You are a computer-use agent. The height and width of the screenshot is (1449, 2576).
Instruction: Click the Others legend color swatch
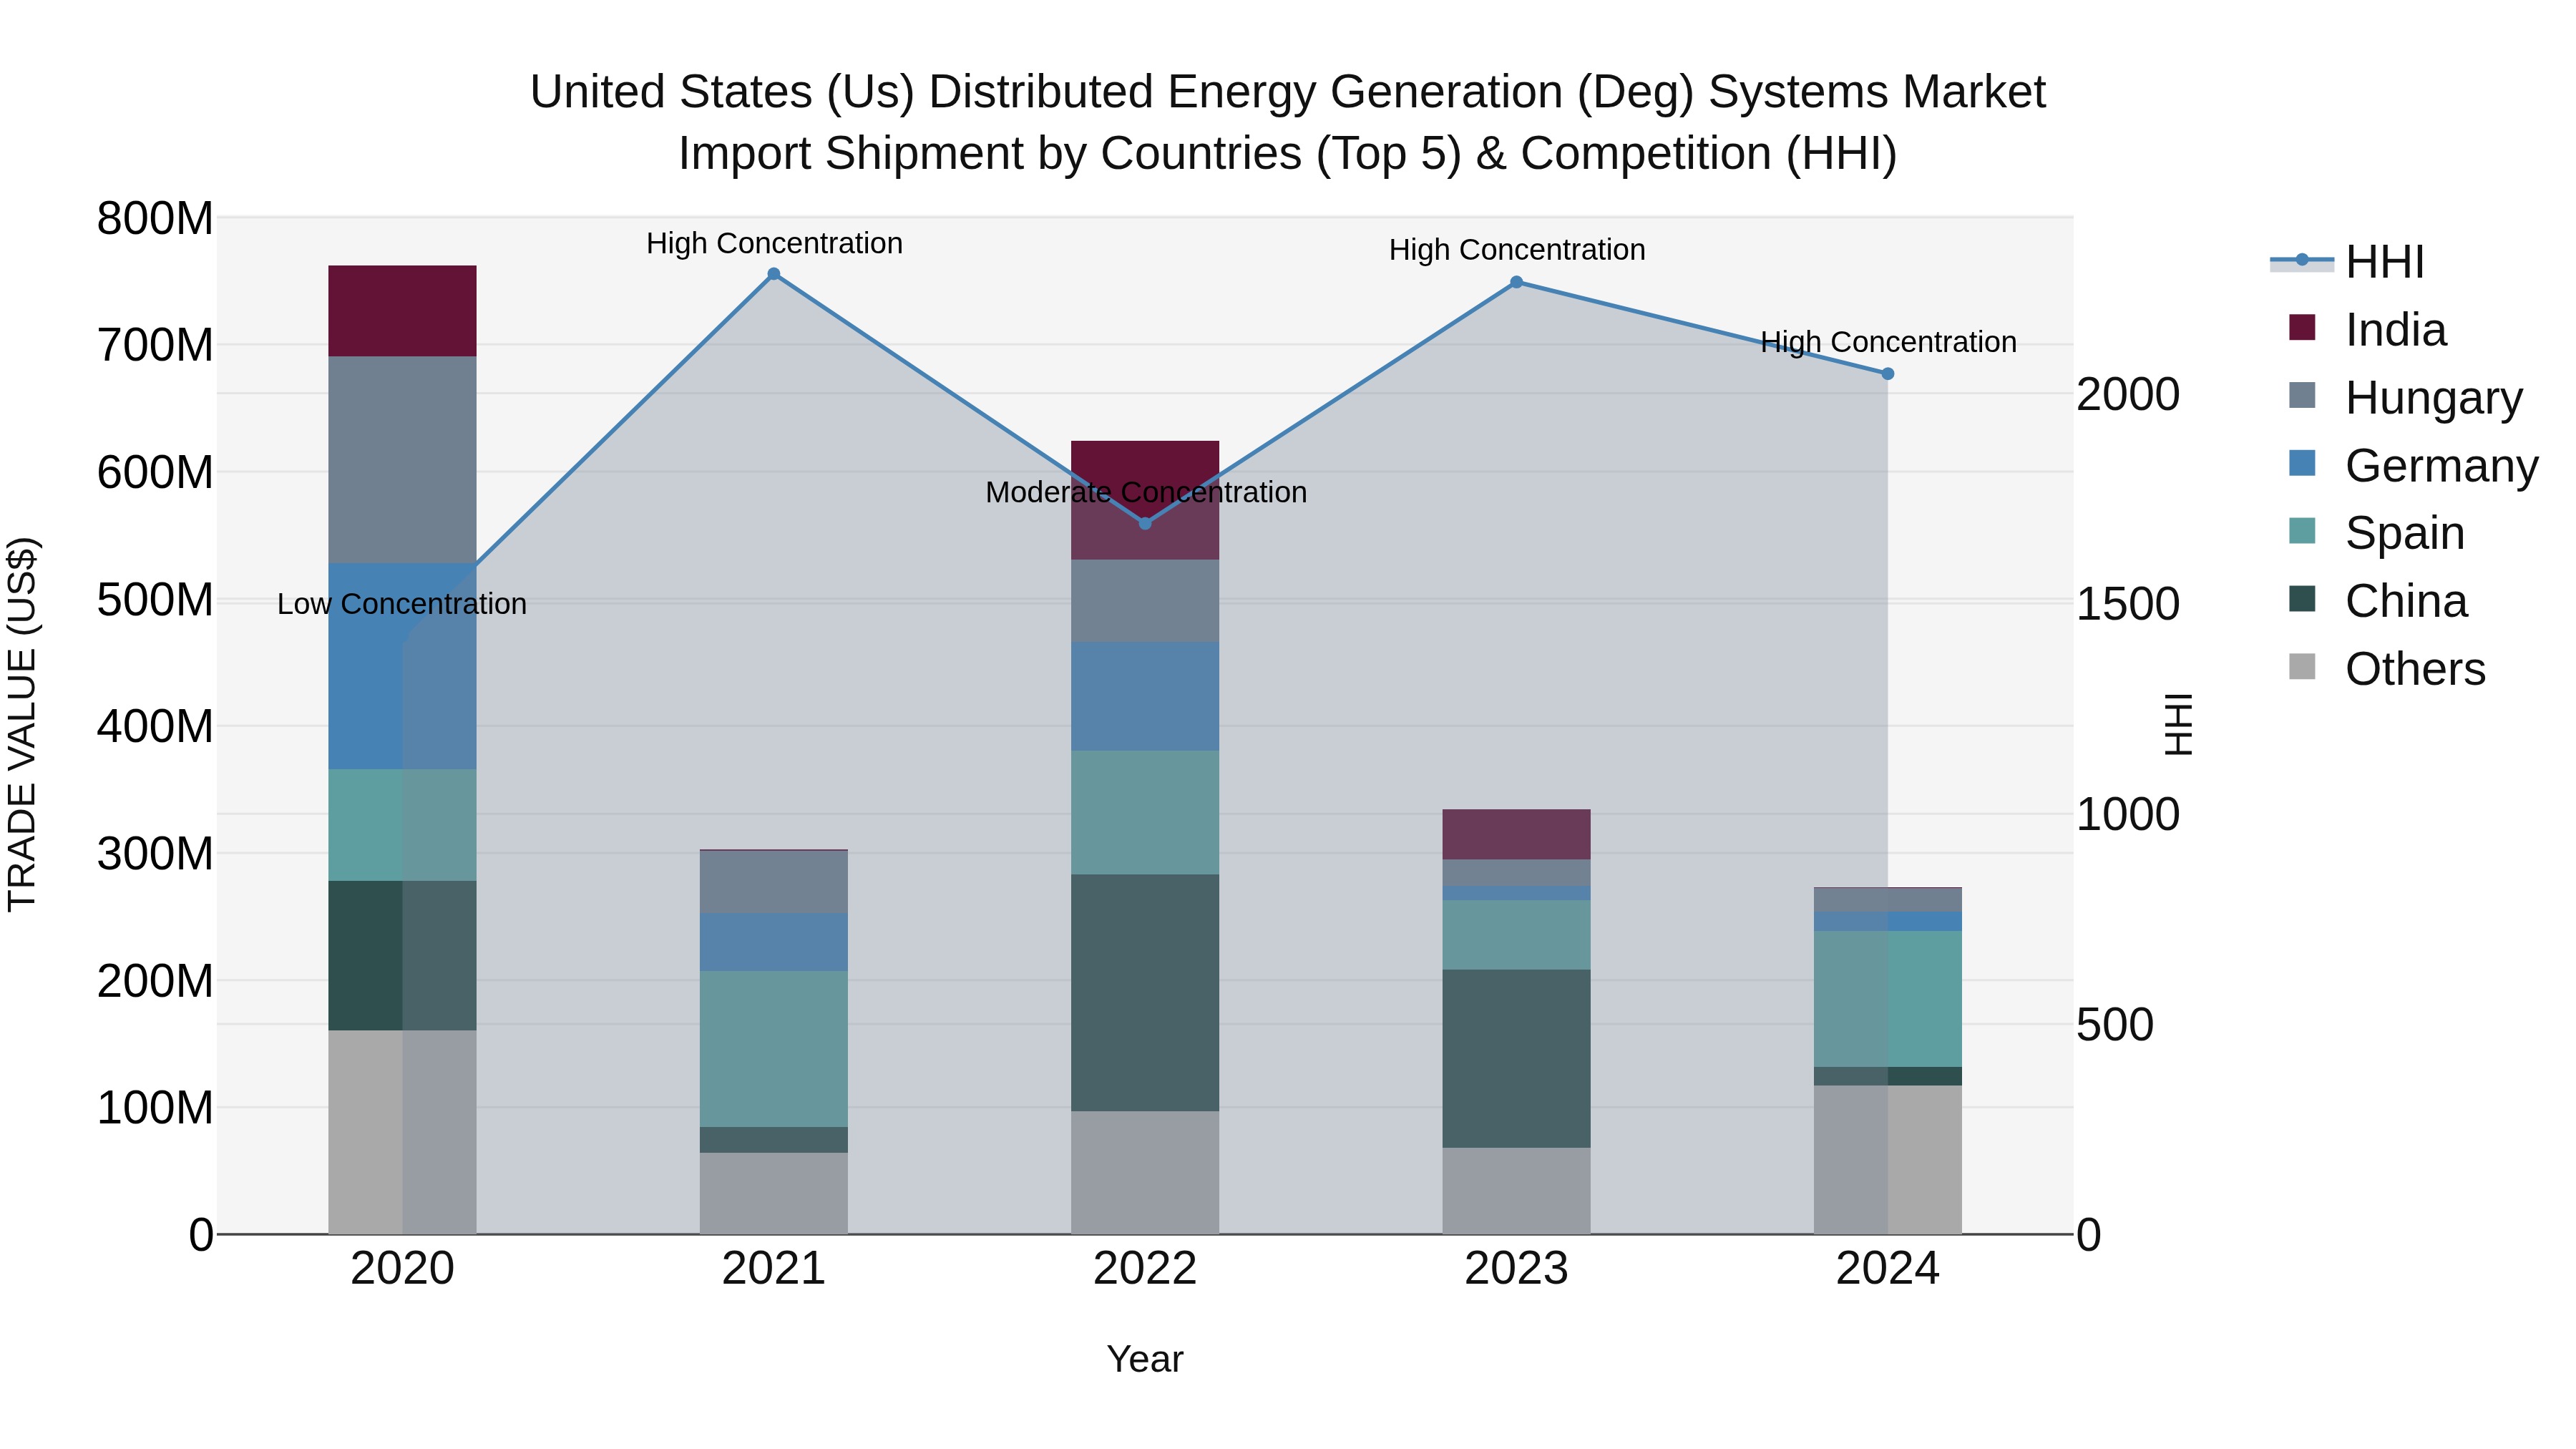(x=2302, y=667)
